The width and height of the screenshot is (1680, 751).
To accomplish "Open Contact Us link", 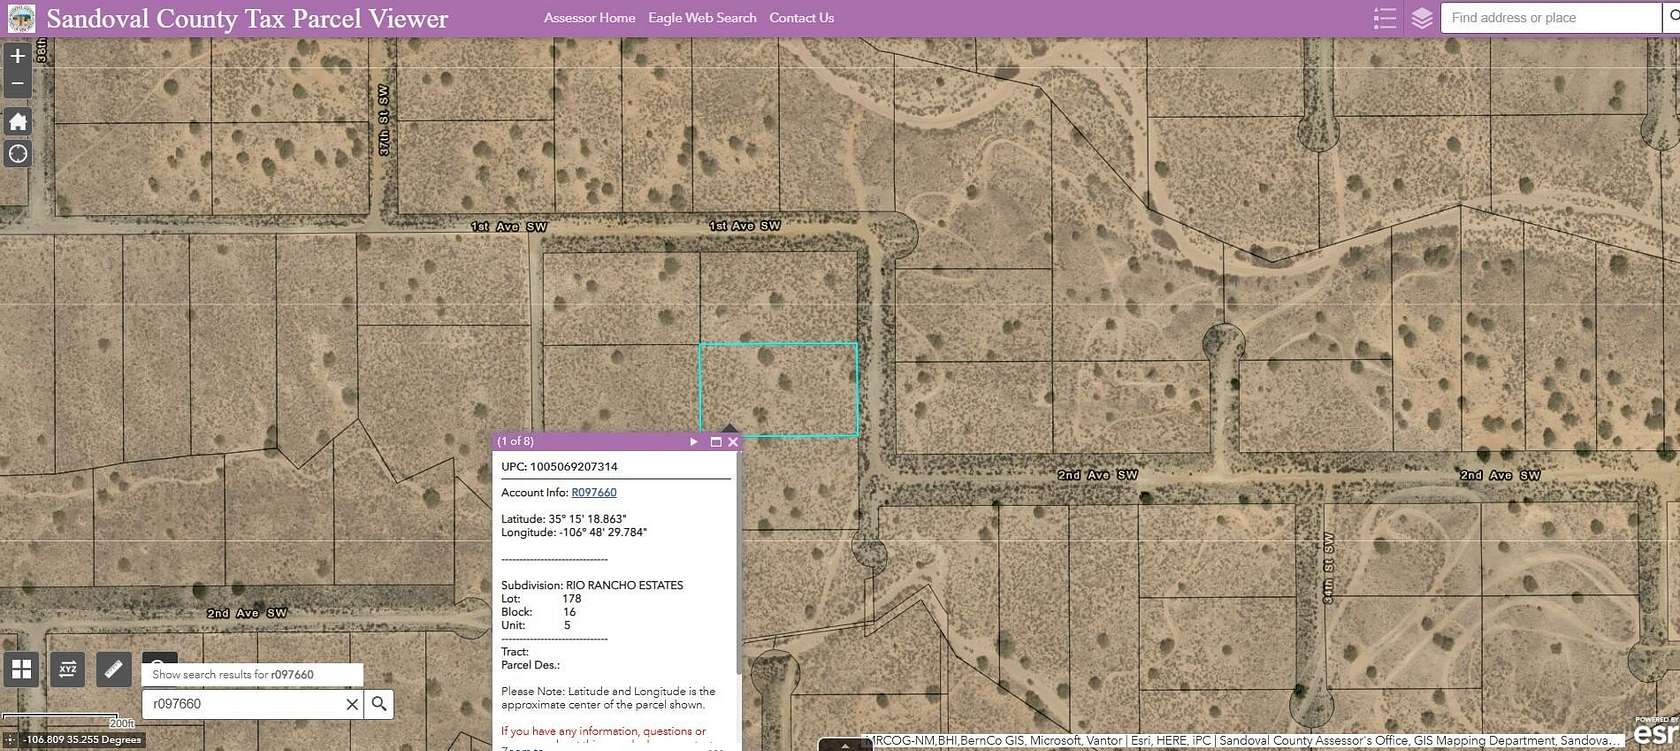I will (801, 18).
